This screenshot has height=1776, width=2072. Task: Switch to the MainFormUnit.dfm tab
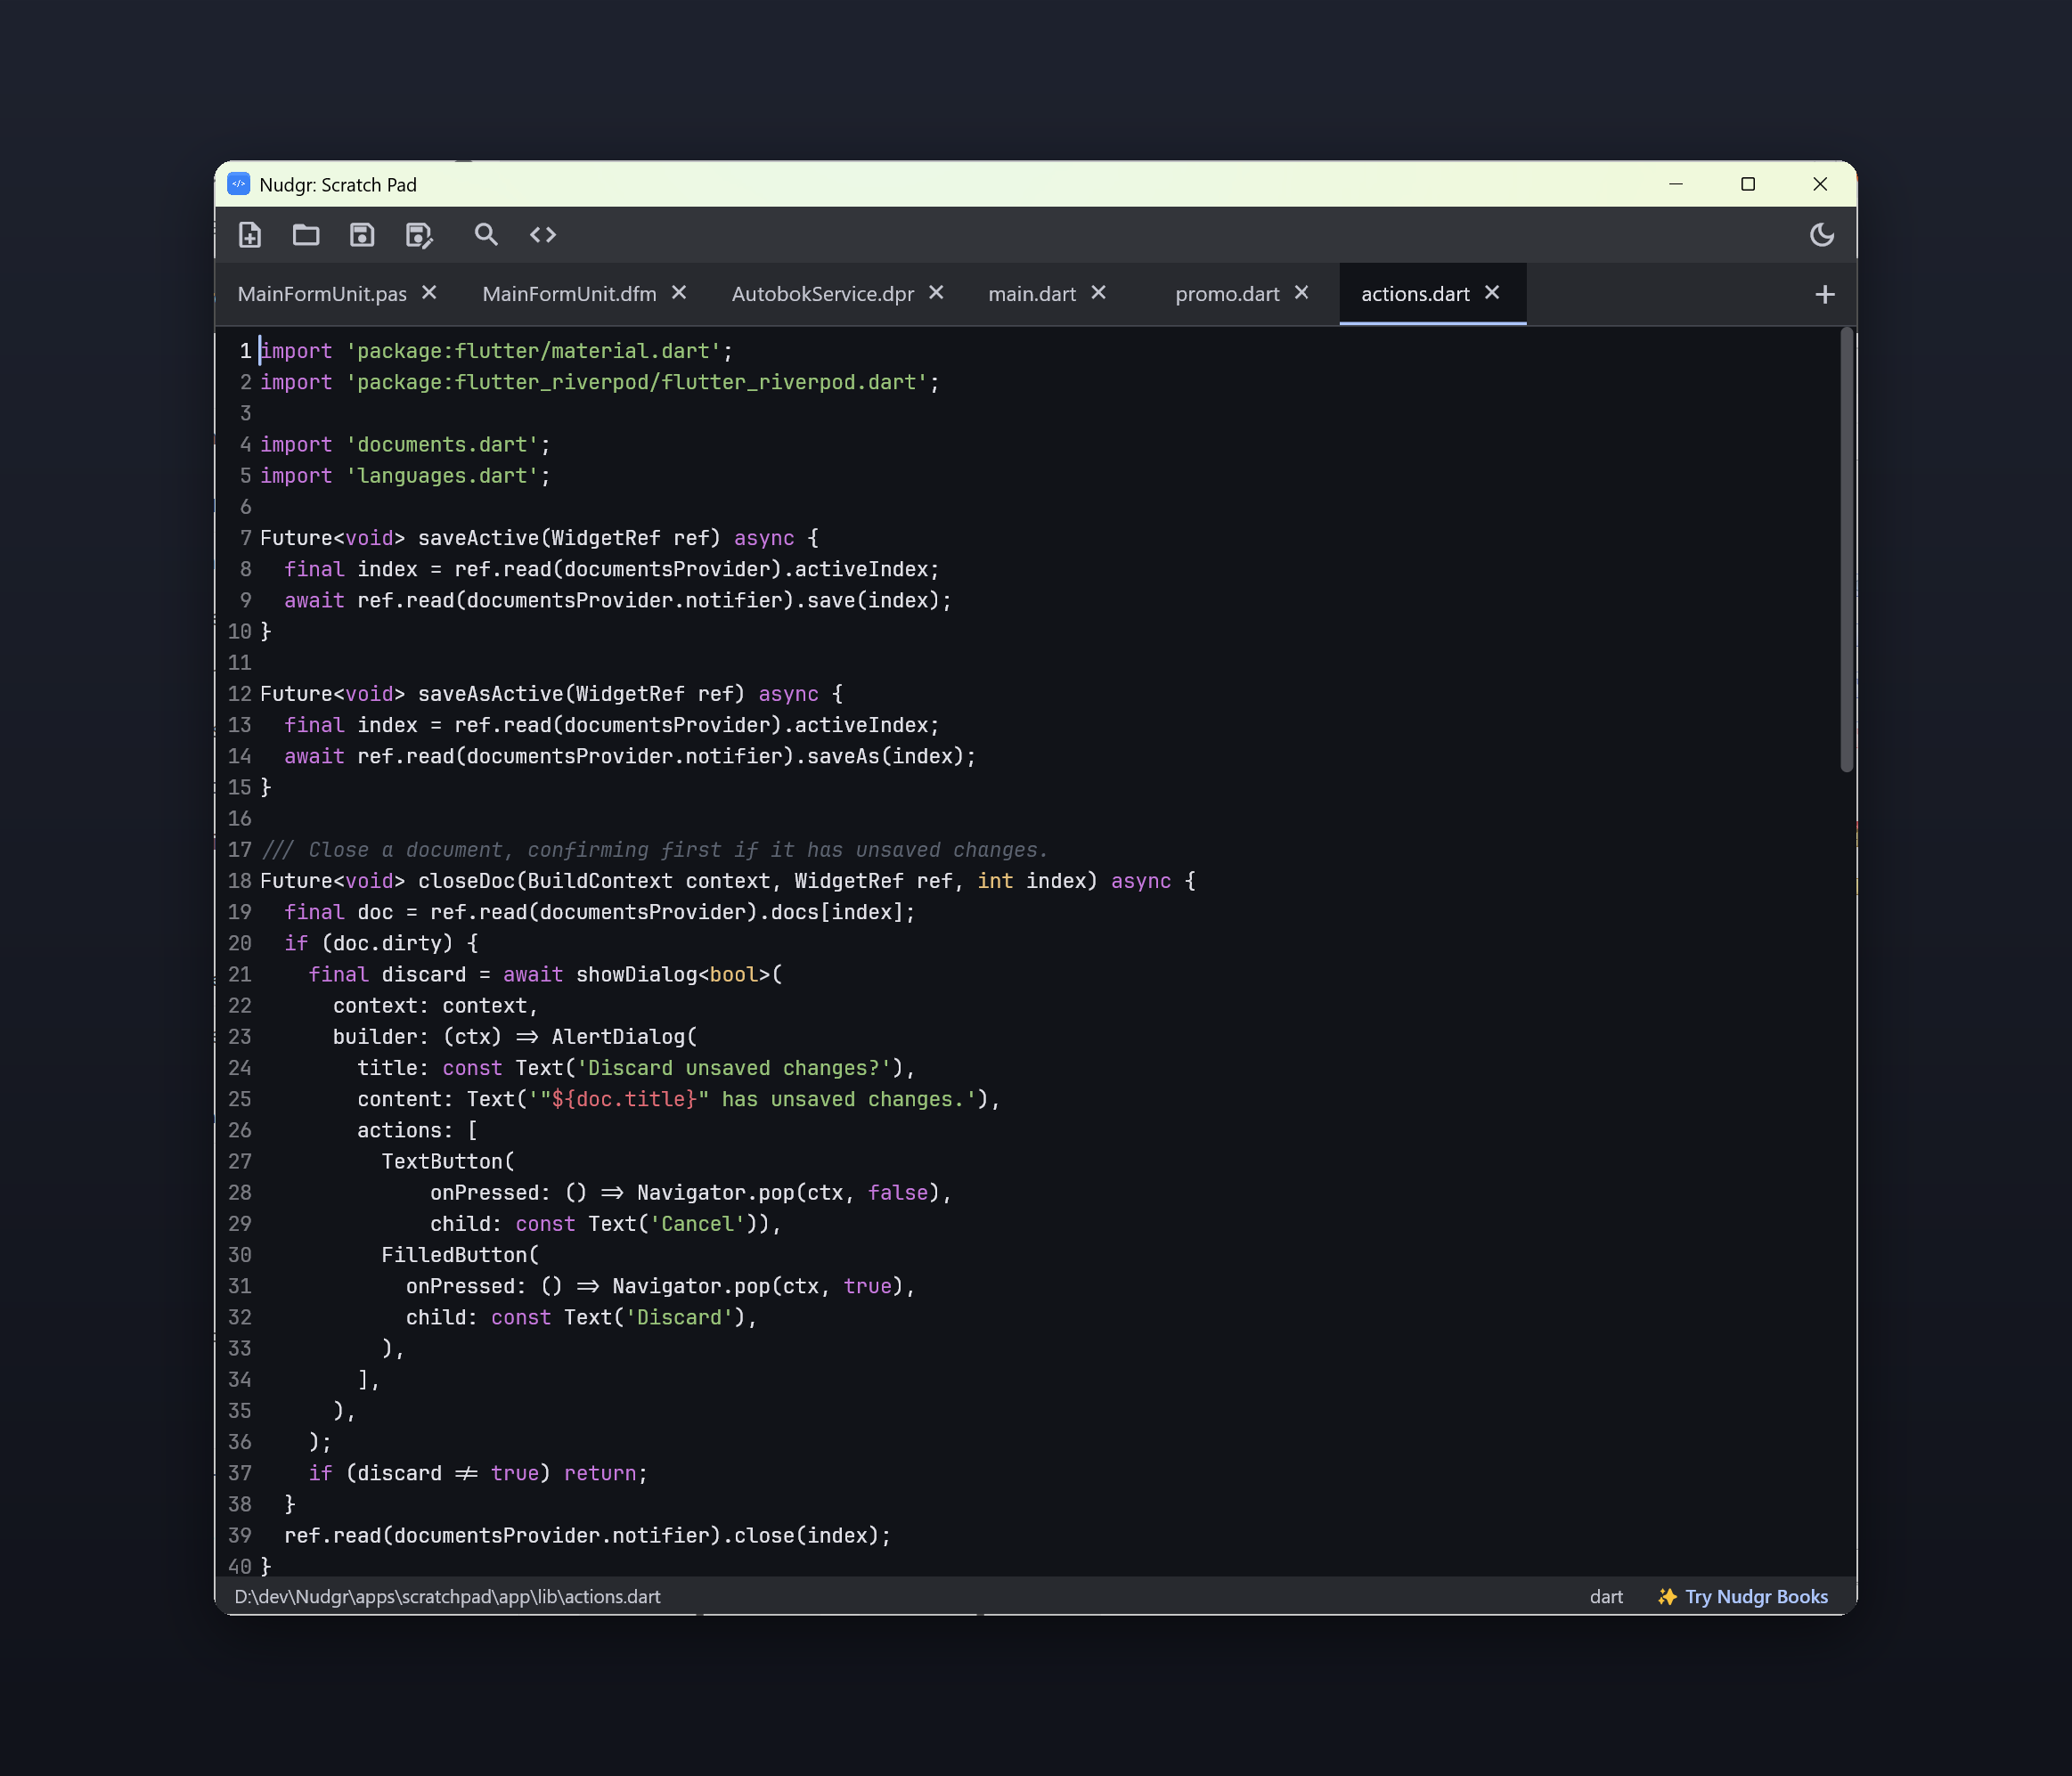pyautogui.click(x=569, y=294)
